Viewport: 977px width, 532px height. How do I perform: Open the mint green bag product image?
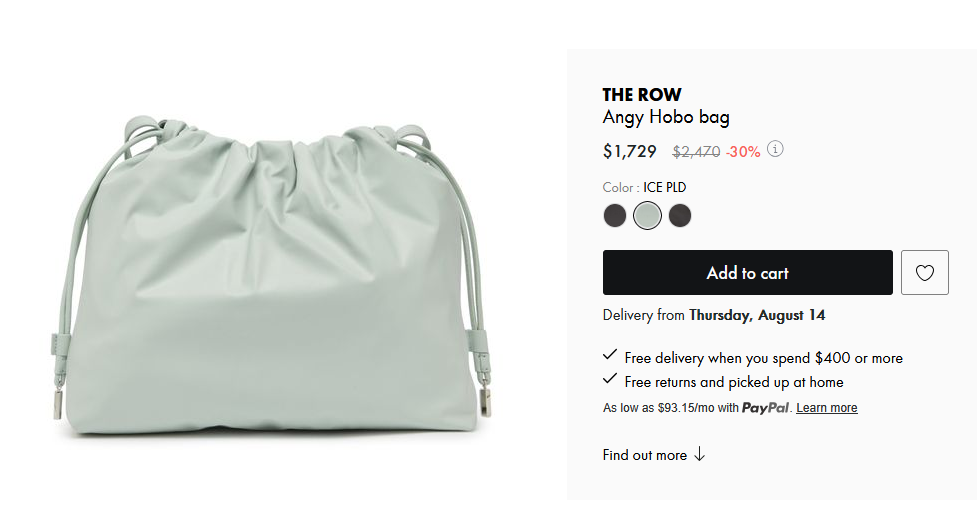point(272,274)
